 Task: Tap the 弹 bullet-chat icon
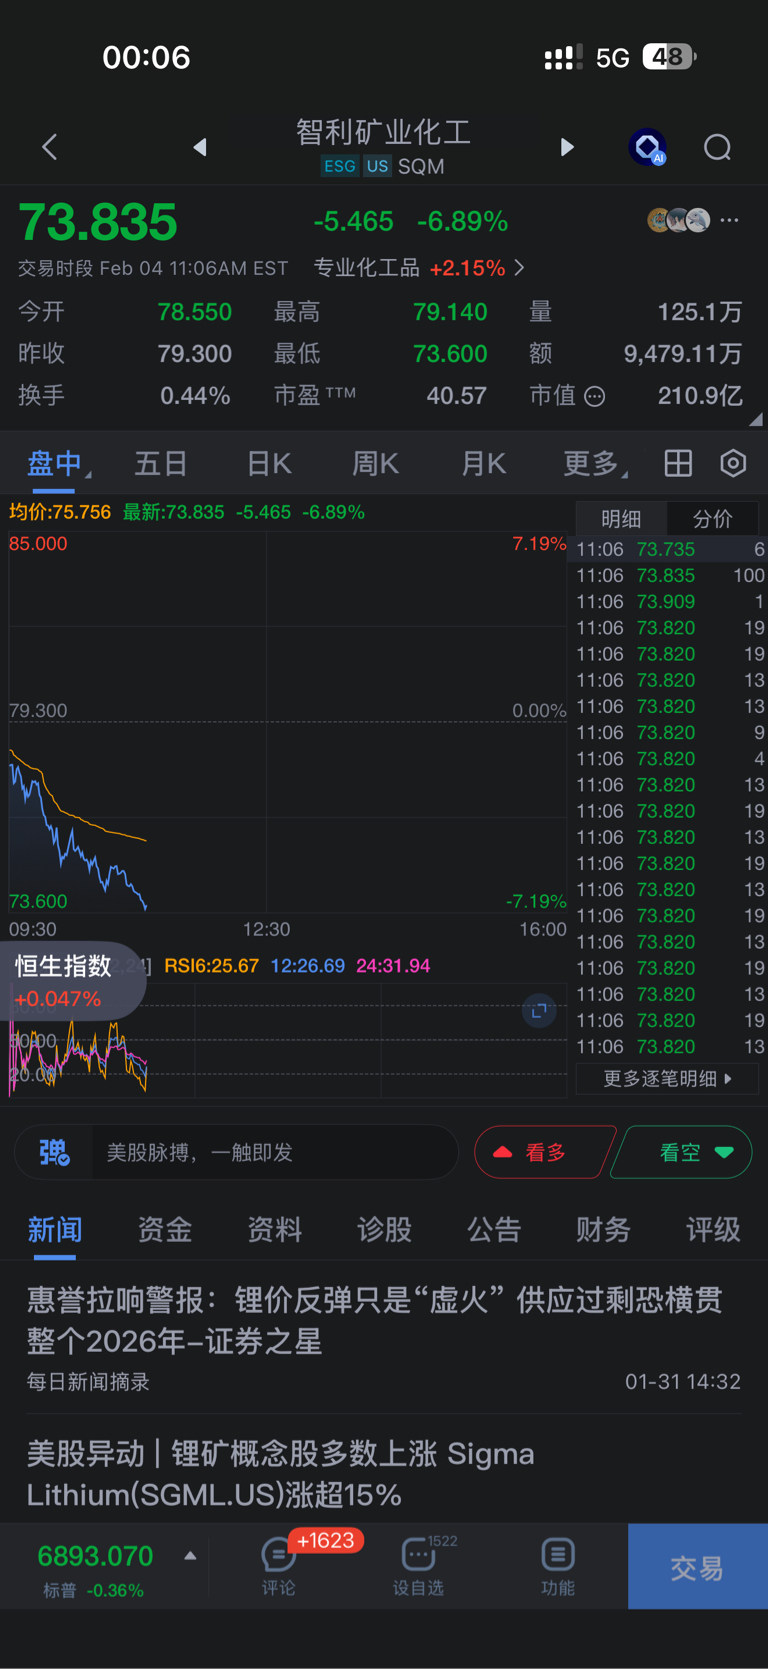[54, 1152]
